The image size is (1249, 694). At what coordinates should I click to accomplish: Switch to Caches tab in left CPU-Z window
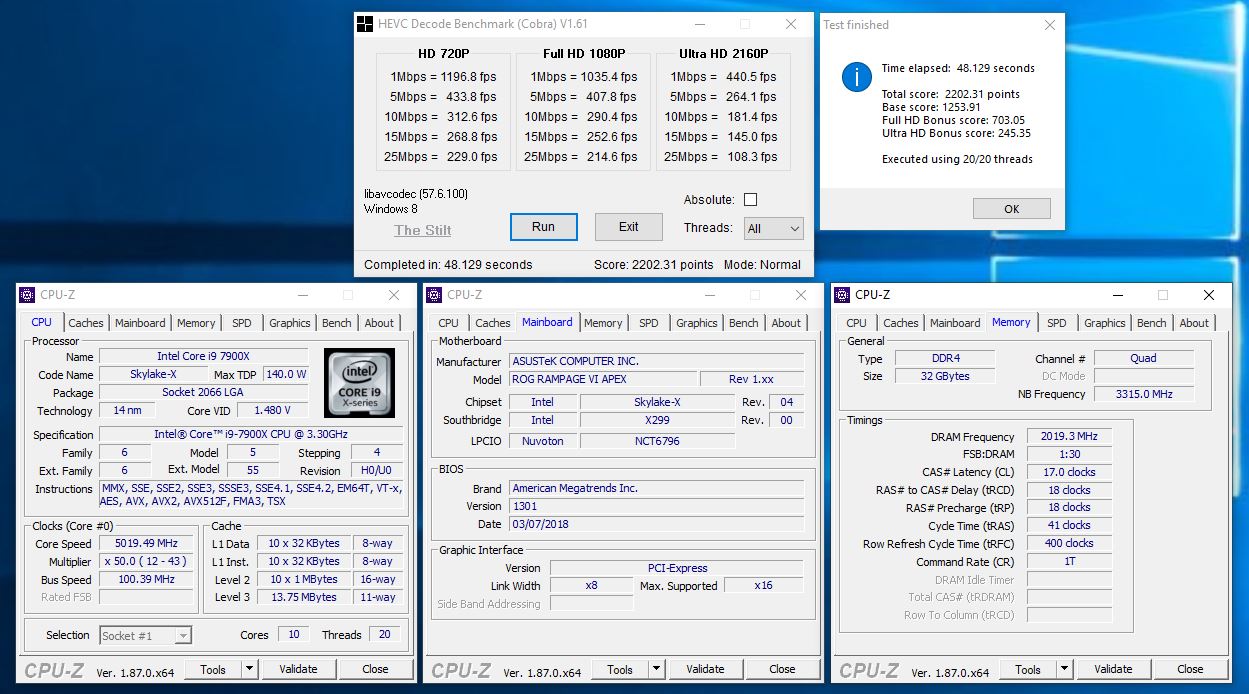pos(86,323)
